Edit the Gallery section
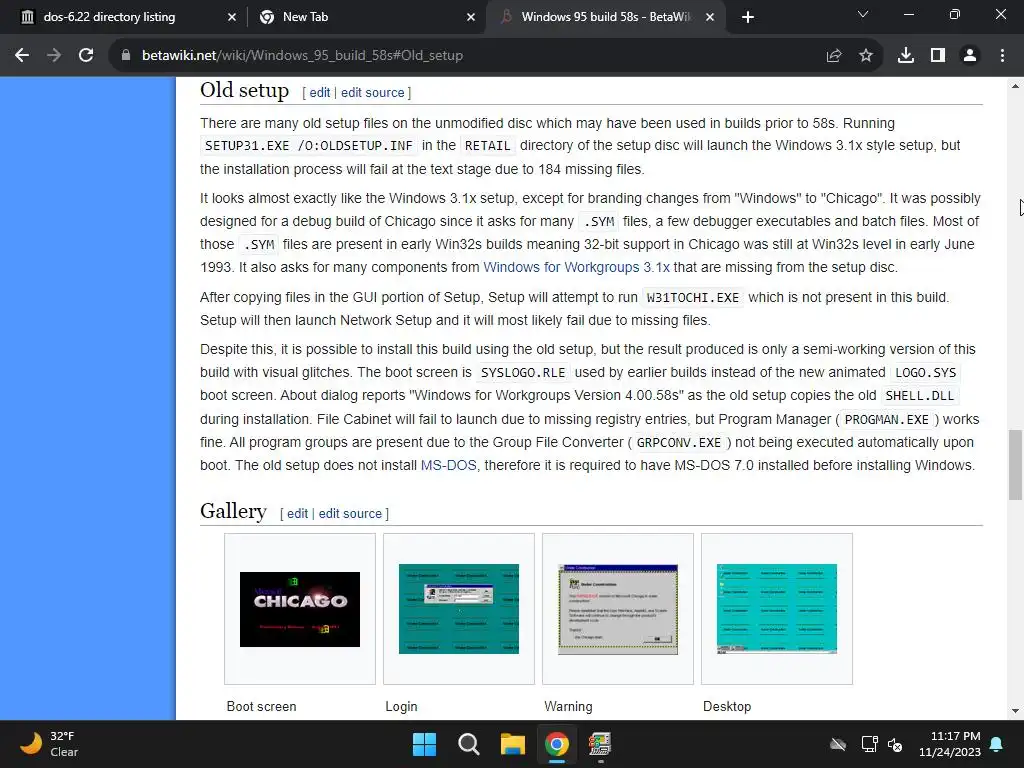Screen dimensions: 1024x768 tap(297, 514)
